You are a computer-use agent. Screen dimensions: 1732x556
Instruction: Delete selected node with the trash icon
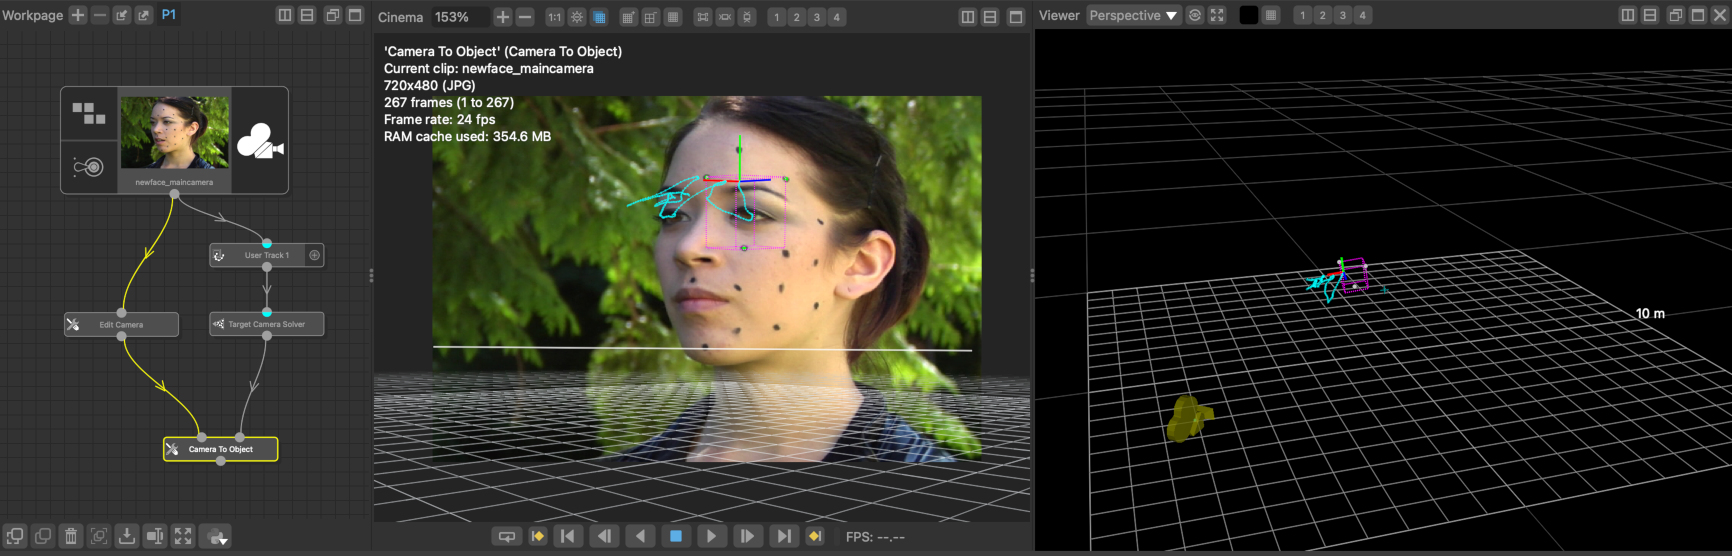71,537
